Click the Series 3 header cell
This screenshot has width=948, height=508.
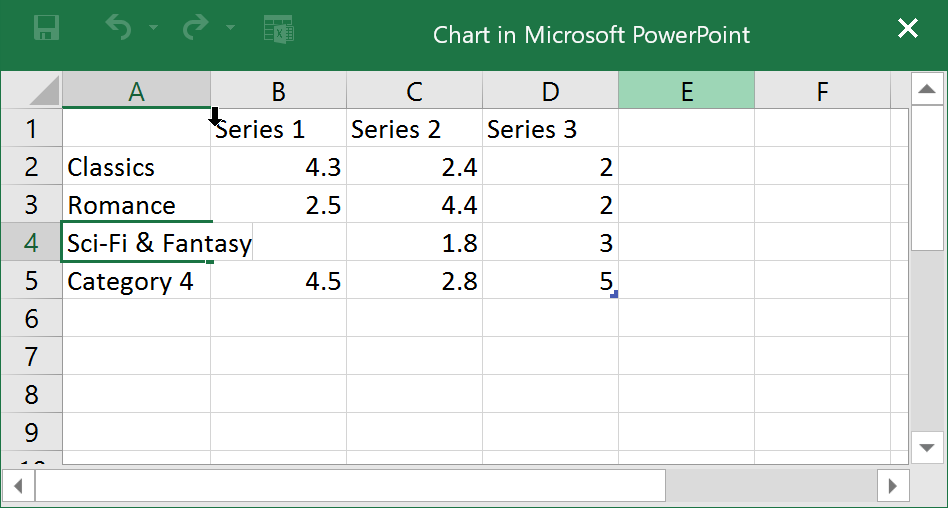pos(550,128)
